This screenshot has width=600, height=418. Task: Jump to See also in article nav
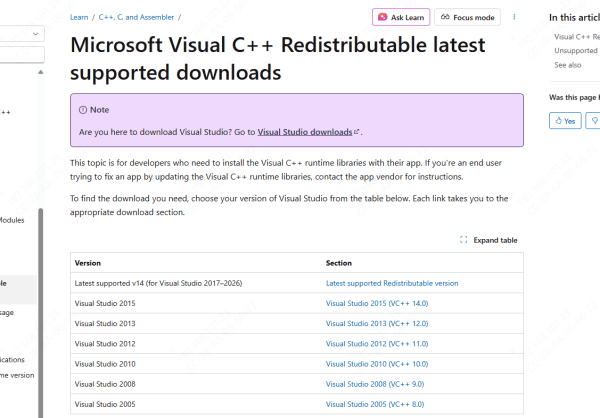coord(567,65)
